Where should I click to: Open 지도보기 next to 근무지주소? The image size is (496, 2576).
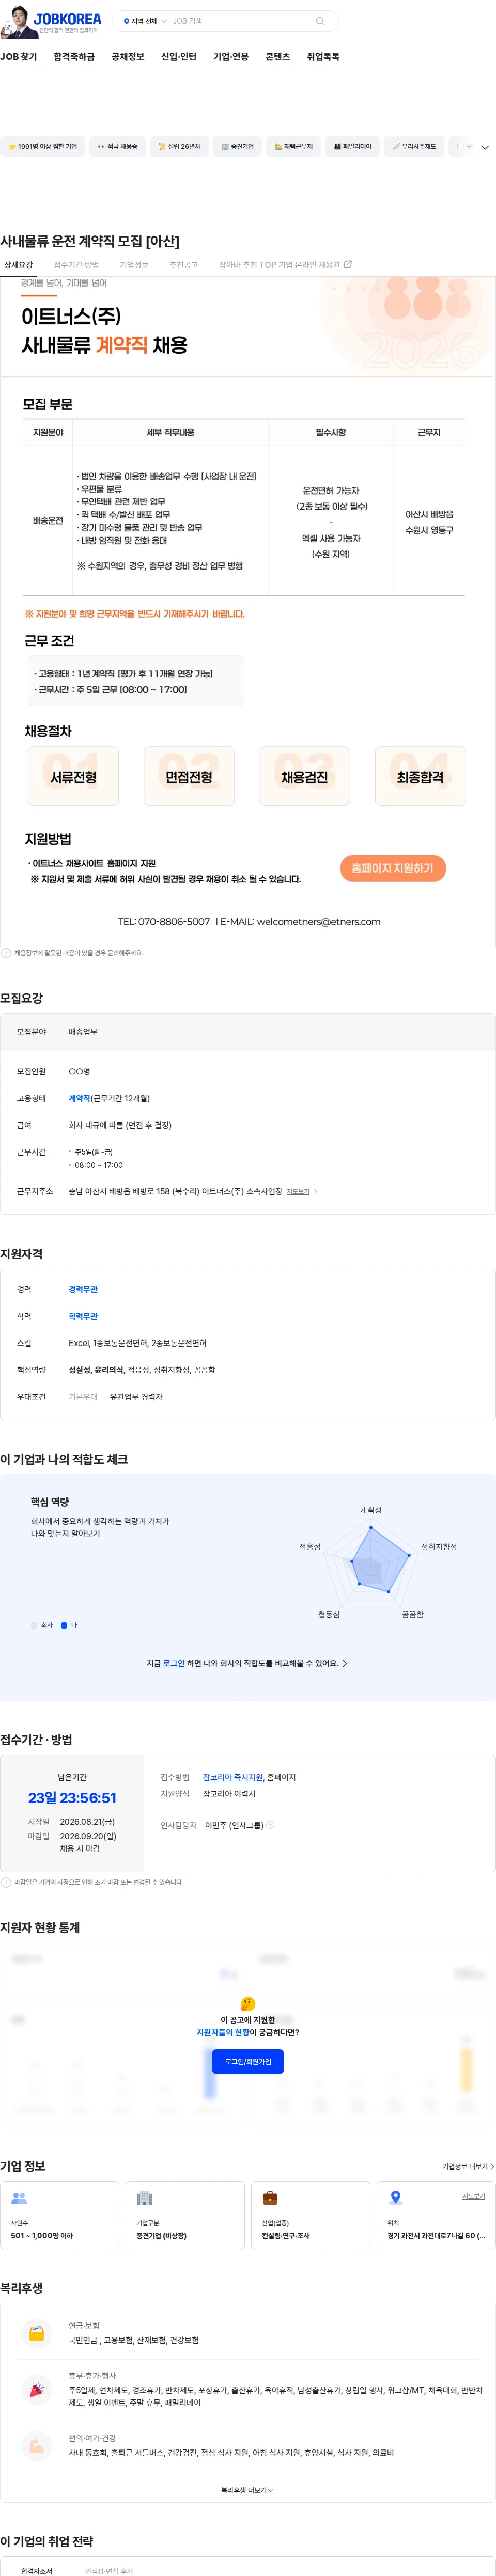298,1191
